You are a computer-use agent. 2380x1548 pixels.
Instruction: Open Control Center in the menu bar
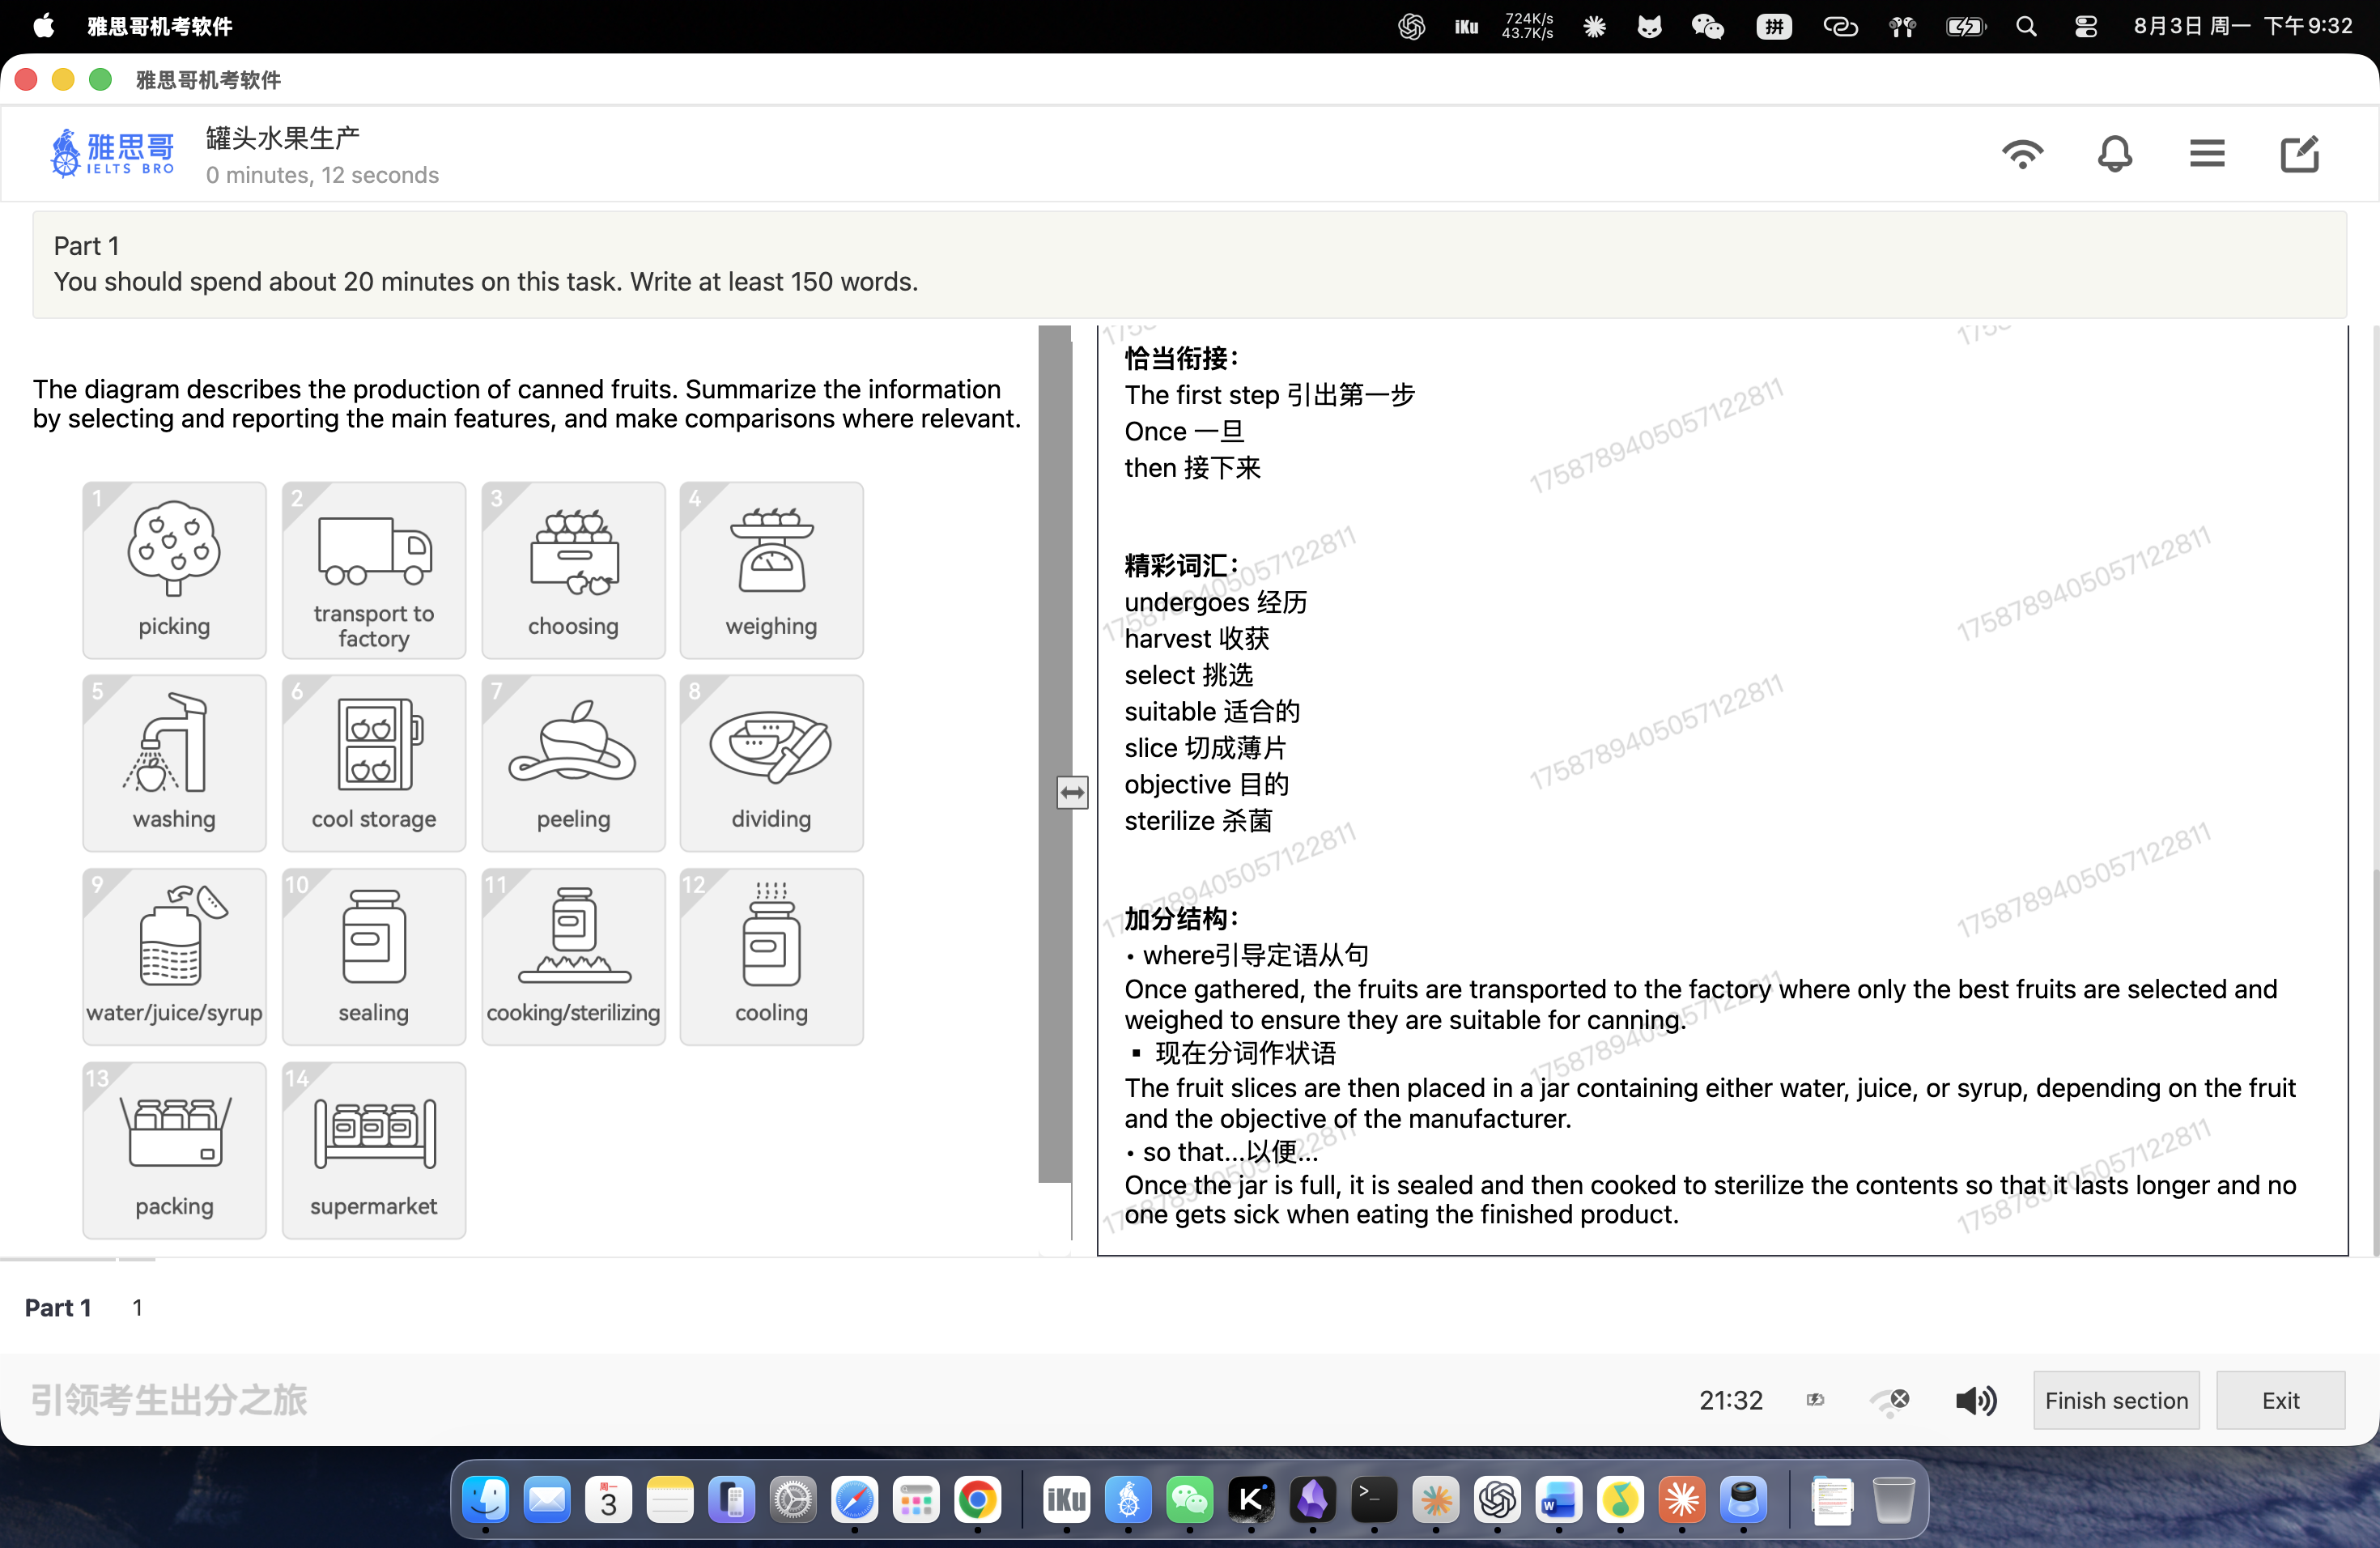pyautogui.click(x=2085, y=26)
